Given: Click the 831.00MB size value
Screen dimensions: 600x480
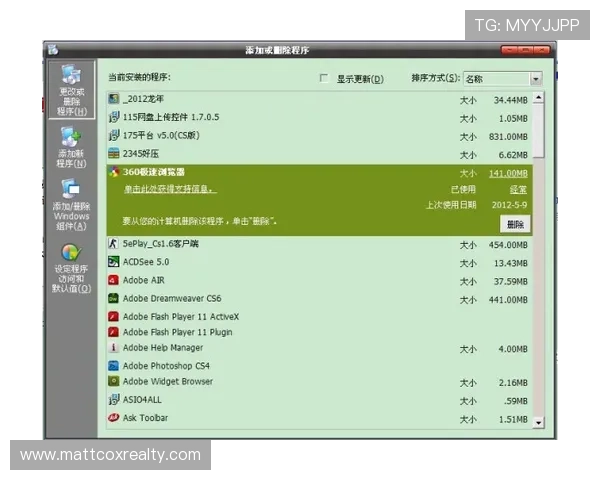Looking at the screenshot, I should [508, 137].
